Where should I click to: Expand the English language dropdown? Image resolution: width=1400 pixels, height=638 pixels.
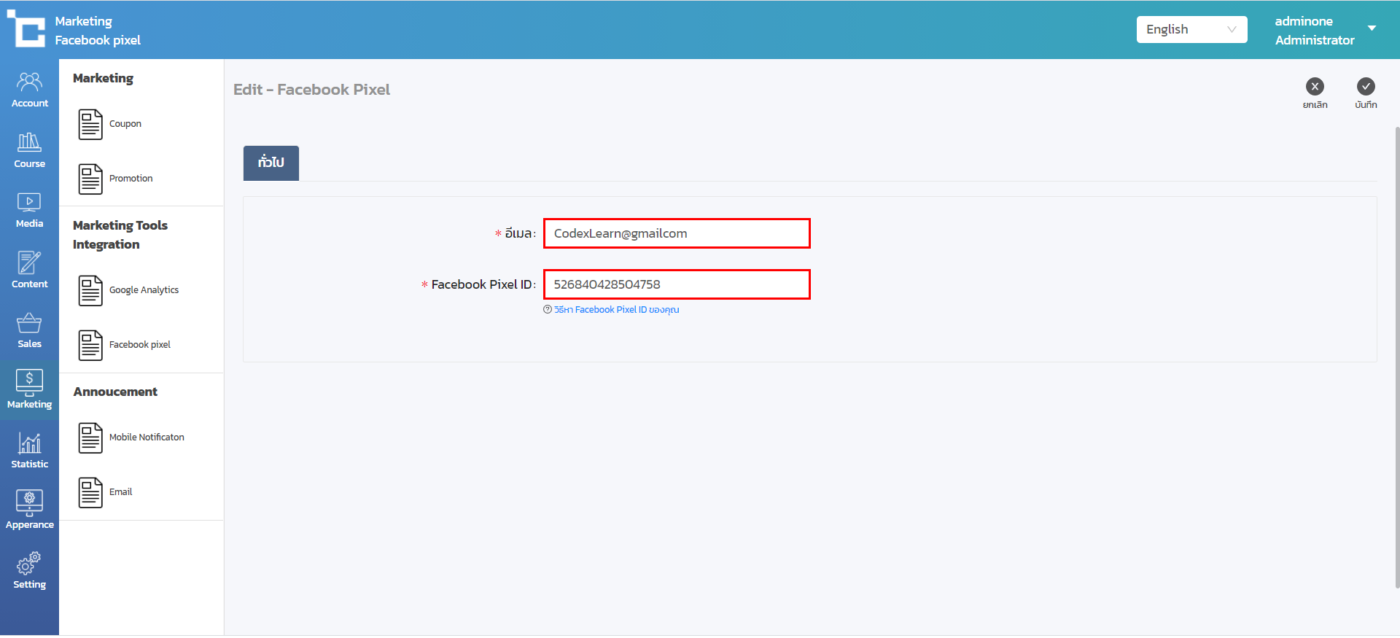point(1191,29)
